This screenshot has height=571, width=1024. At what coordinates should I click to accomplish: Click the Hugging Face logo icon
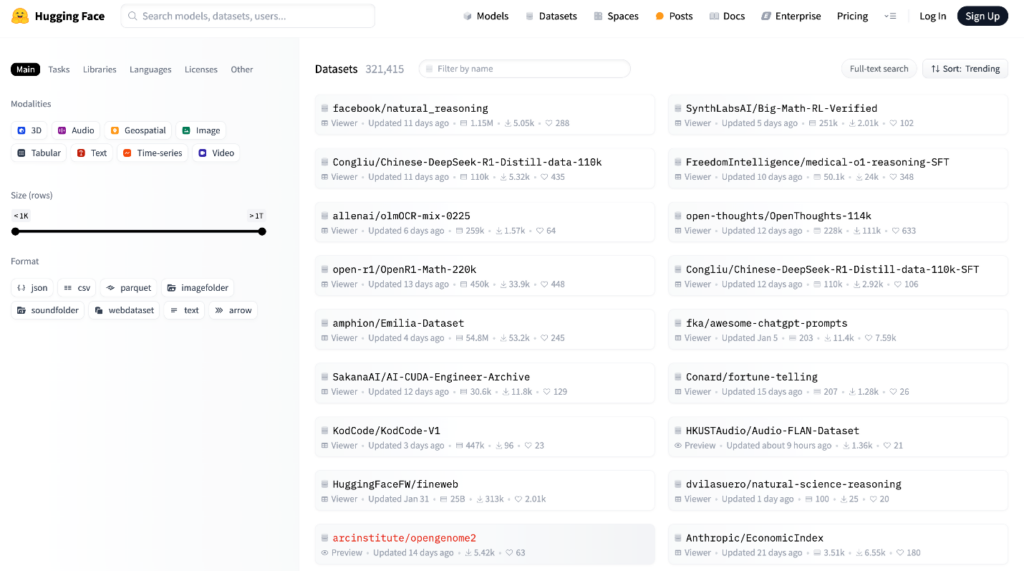[x=20, y=16]
